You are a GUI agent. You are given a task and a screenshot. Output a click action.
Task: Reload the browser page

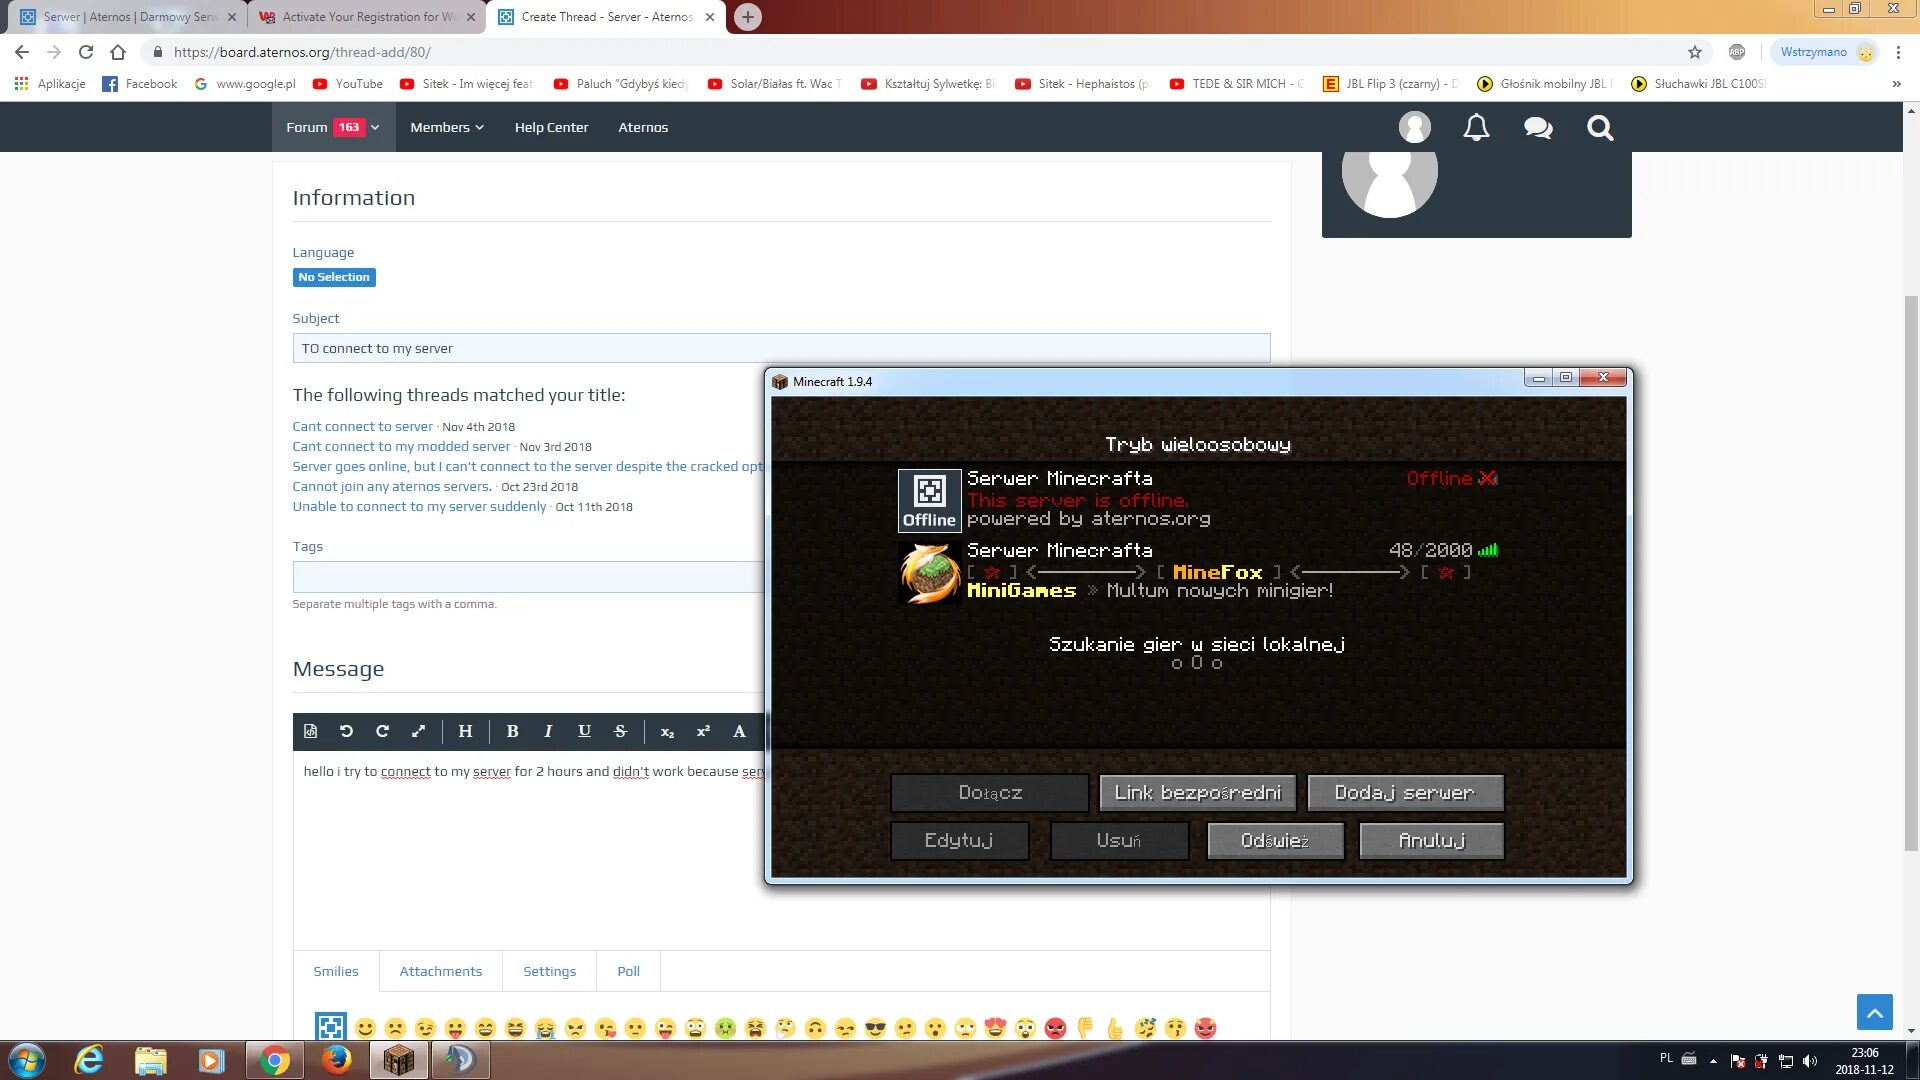pos(86,52)
